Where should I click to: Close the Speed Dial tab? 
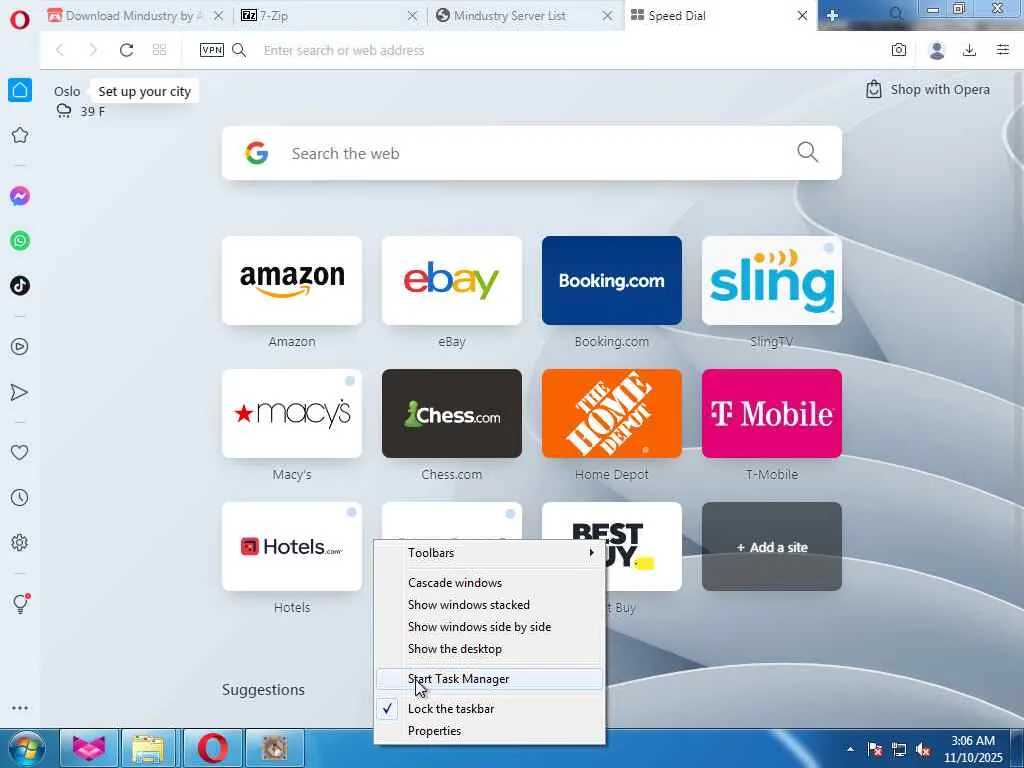tap(803, 16)
